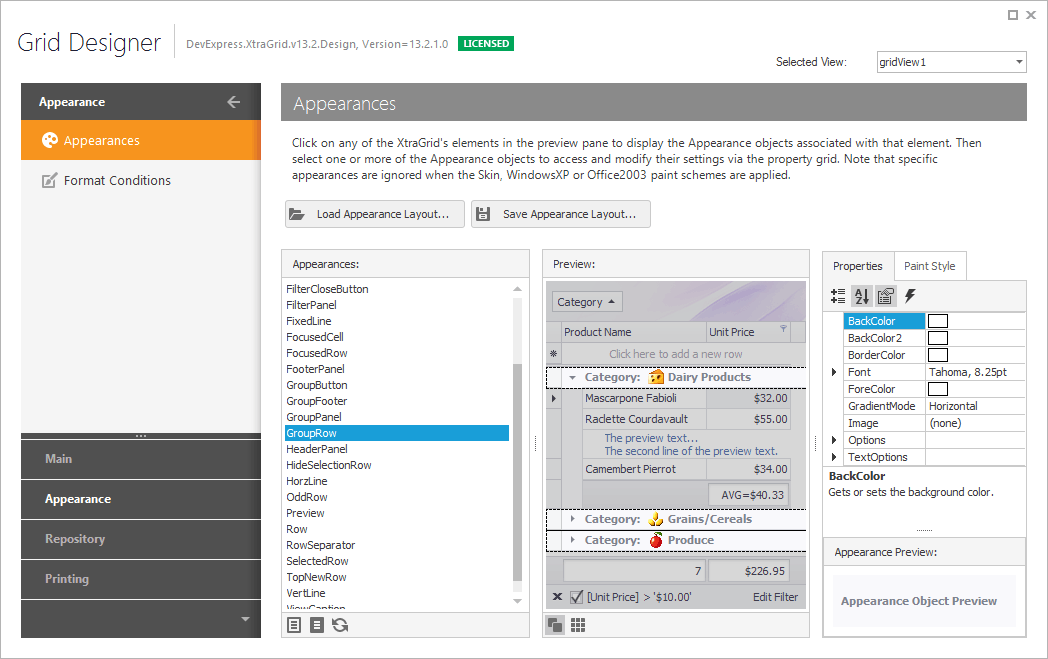Image resolution: width=1048 pixels, height=659 pixels.
Task: Click AVG=$40.33 group footer cell
Action: tap(749, 495)
